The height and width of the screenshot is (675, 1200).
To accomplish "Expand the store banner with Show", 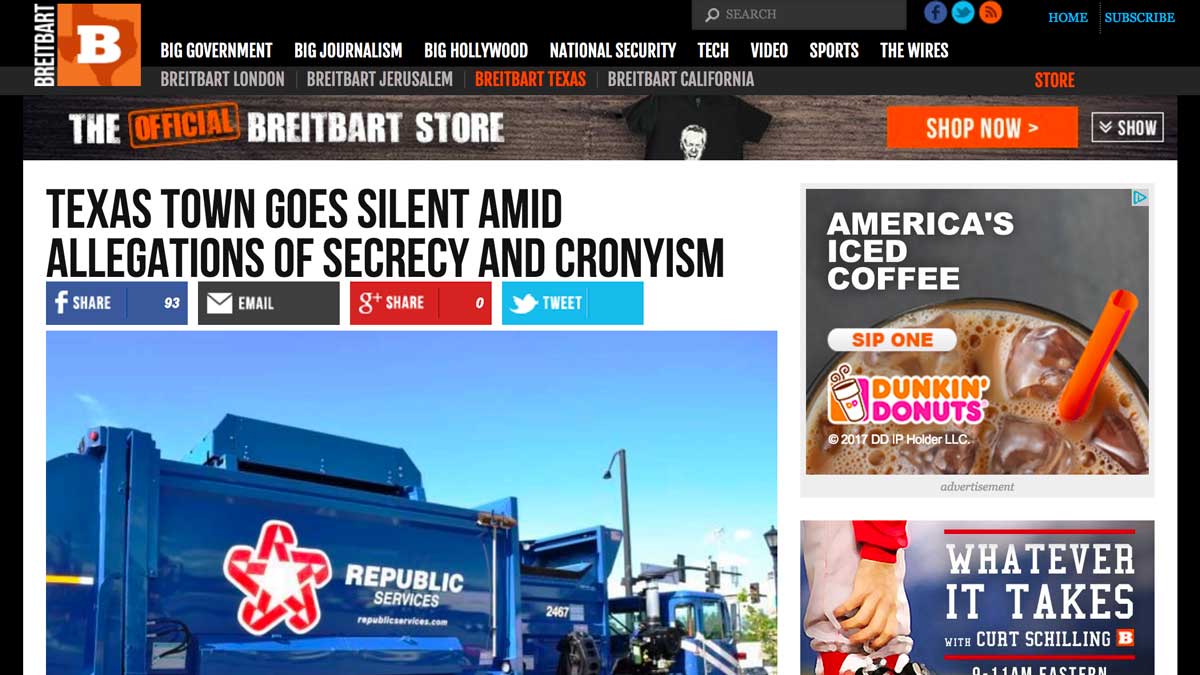I will point(1127,127).
